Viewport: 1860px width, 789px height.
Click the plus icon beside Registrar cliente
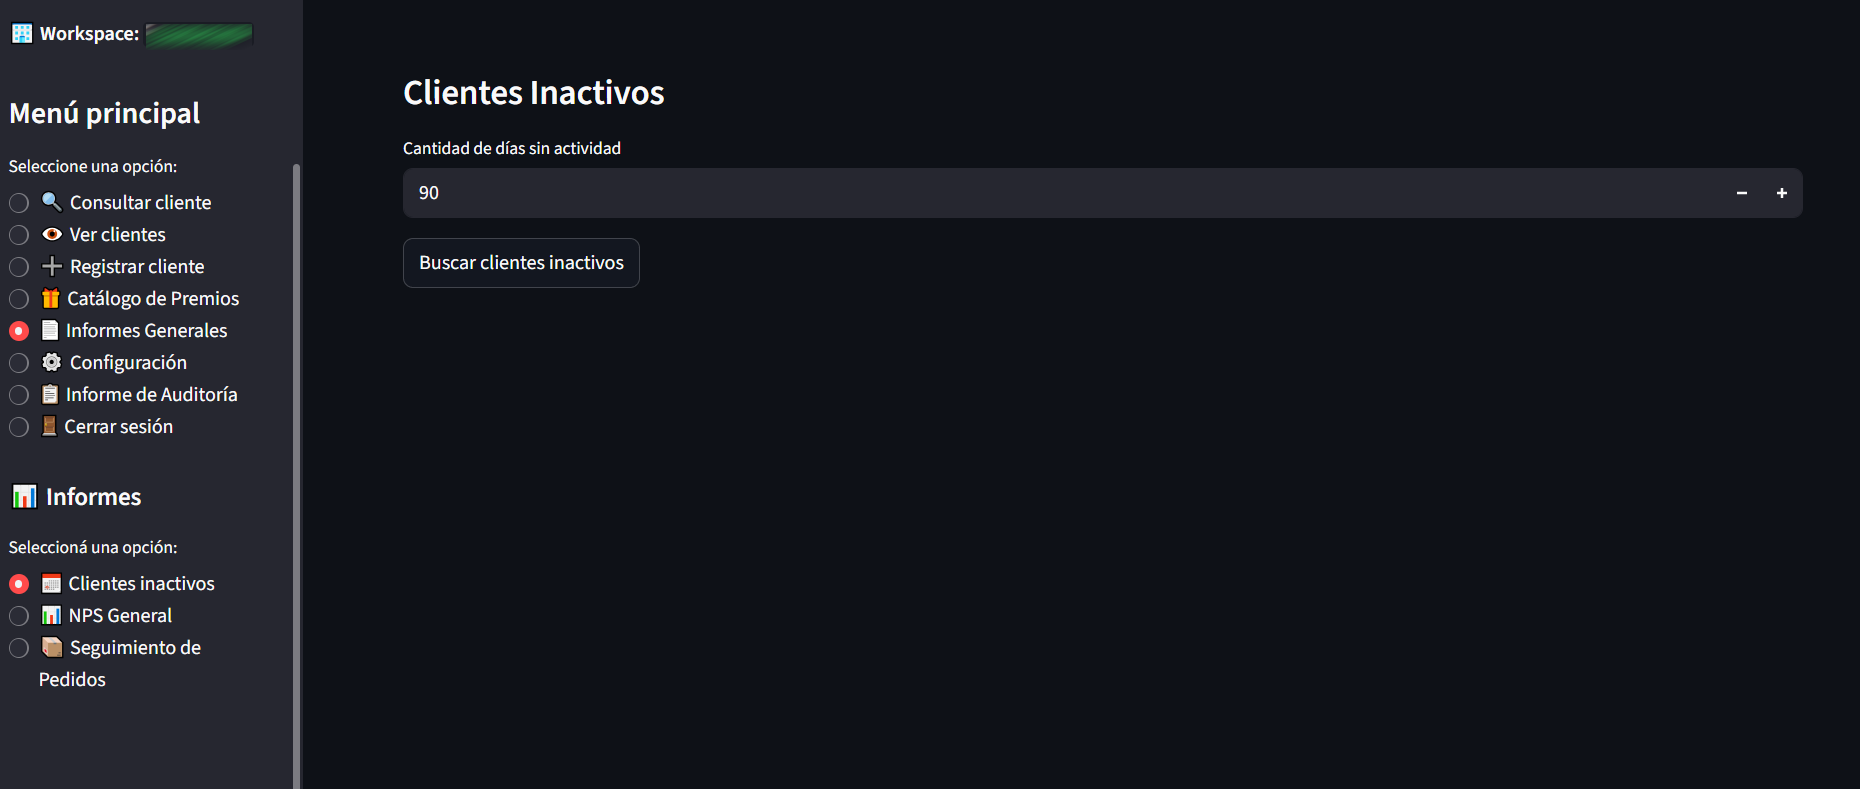click(x=52, y=266)
